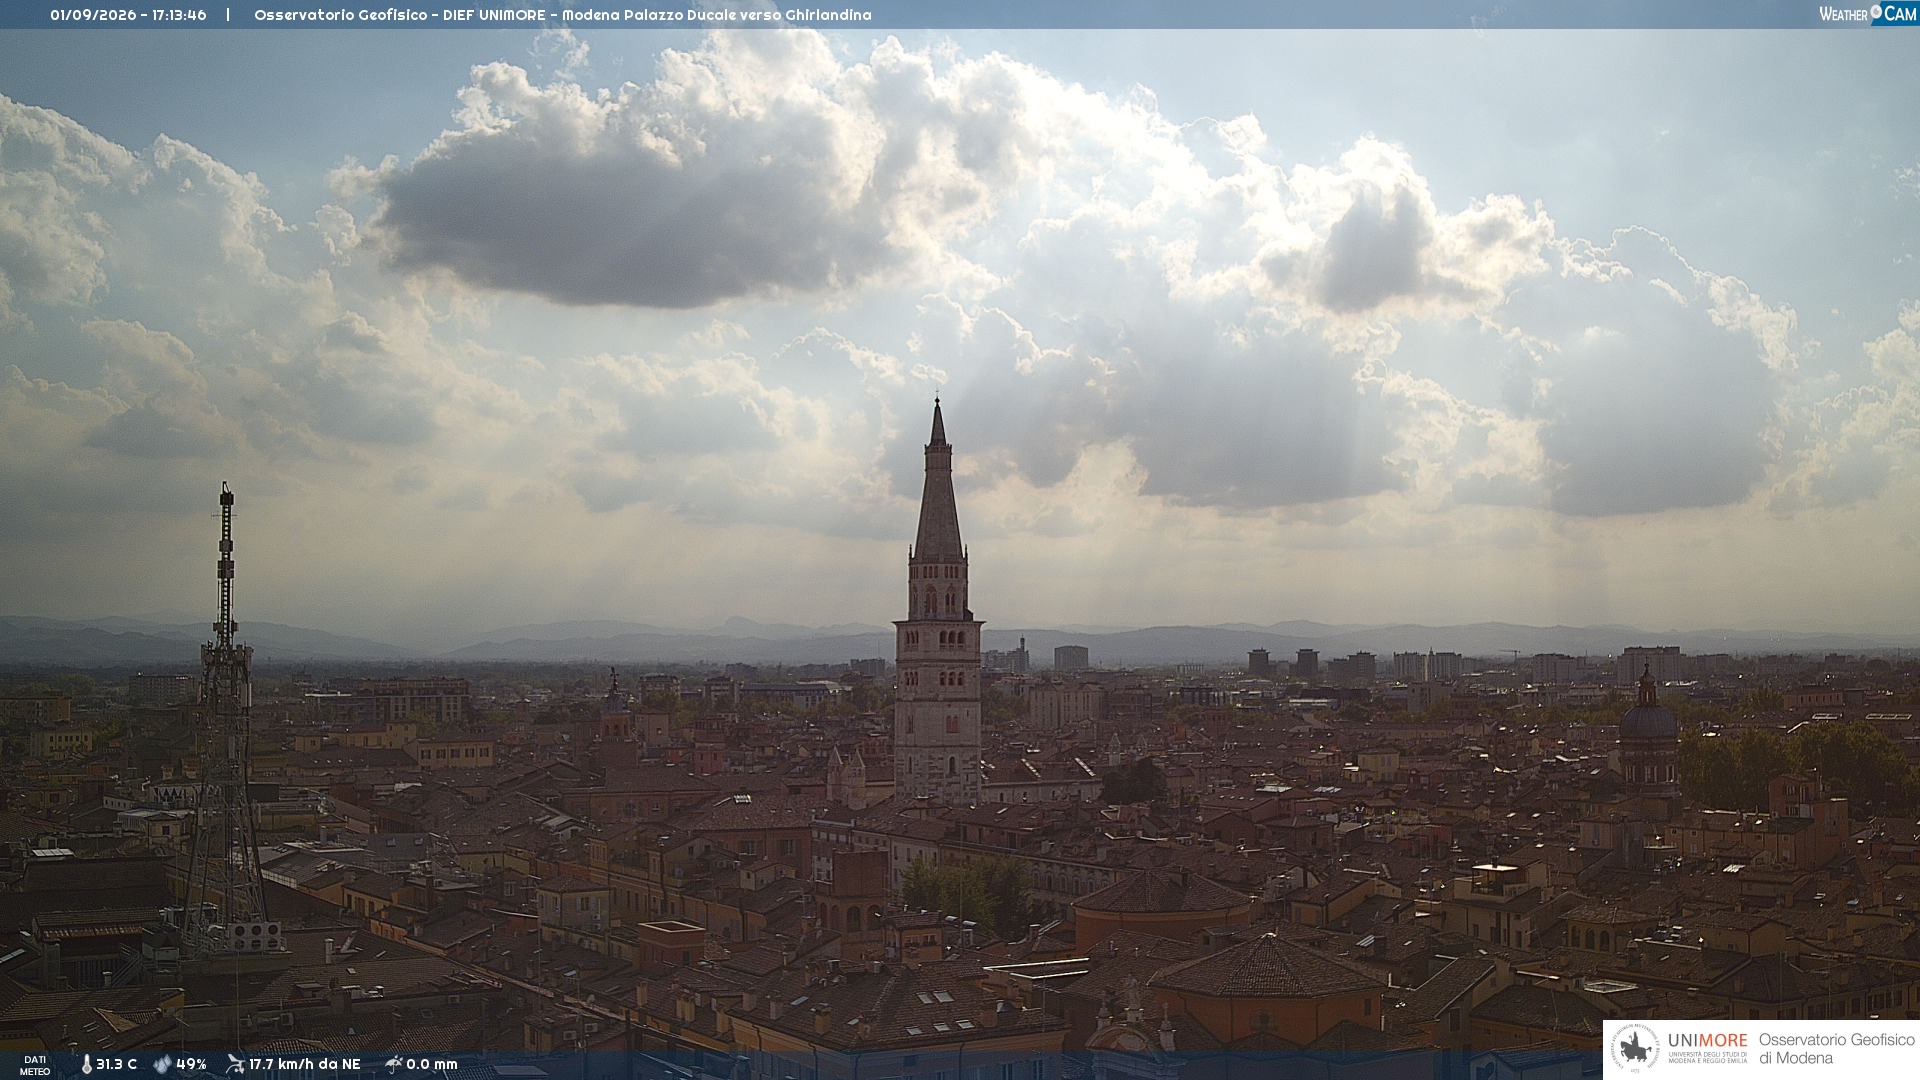Click the lattice antenna tower
Viewport: 1920px width, 1080px height.
[x=225, y=720]
